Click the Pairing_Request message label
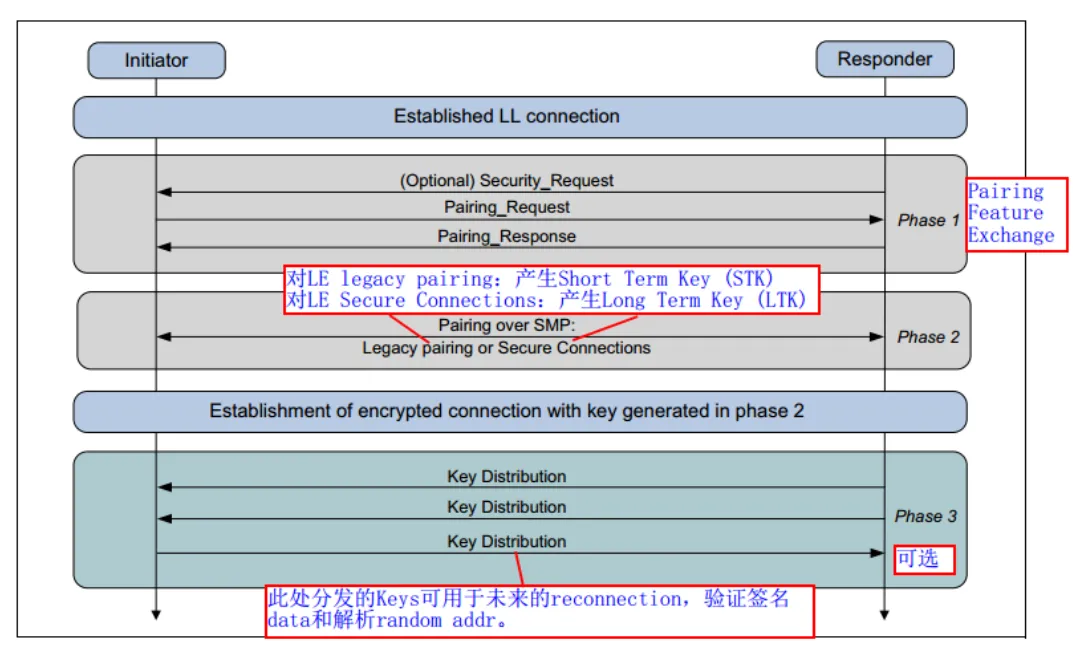1082x651 pixels. click(x=506, y=207)
